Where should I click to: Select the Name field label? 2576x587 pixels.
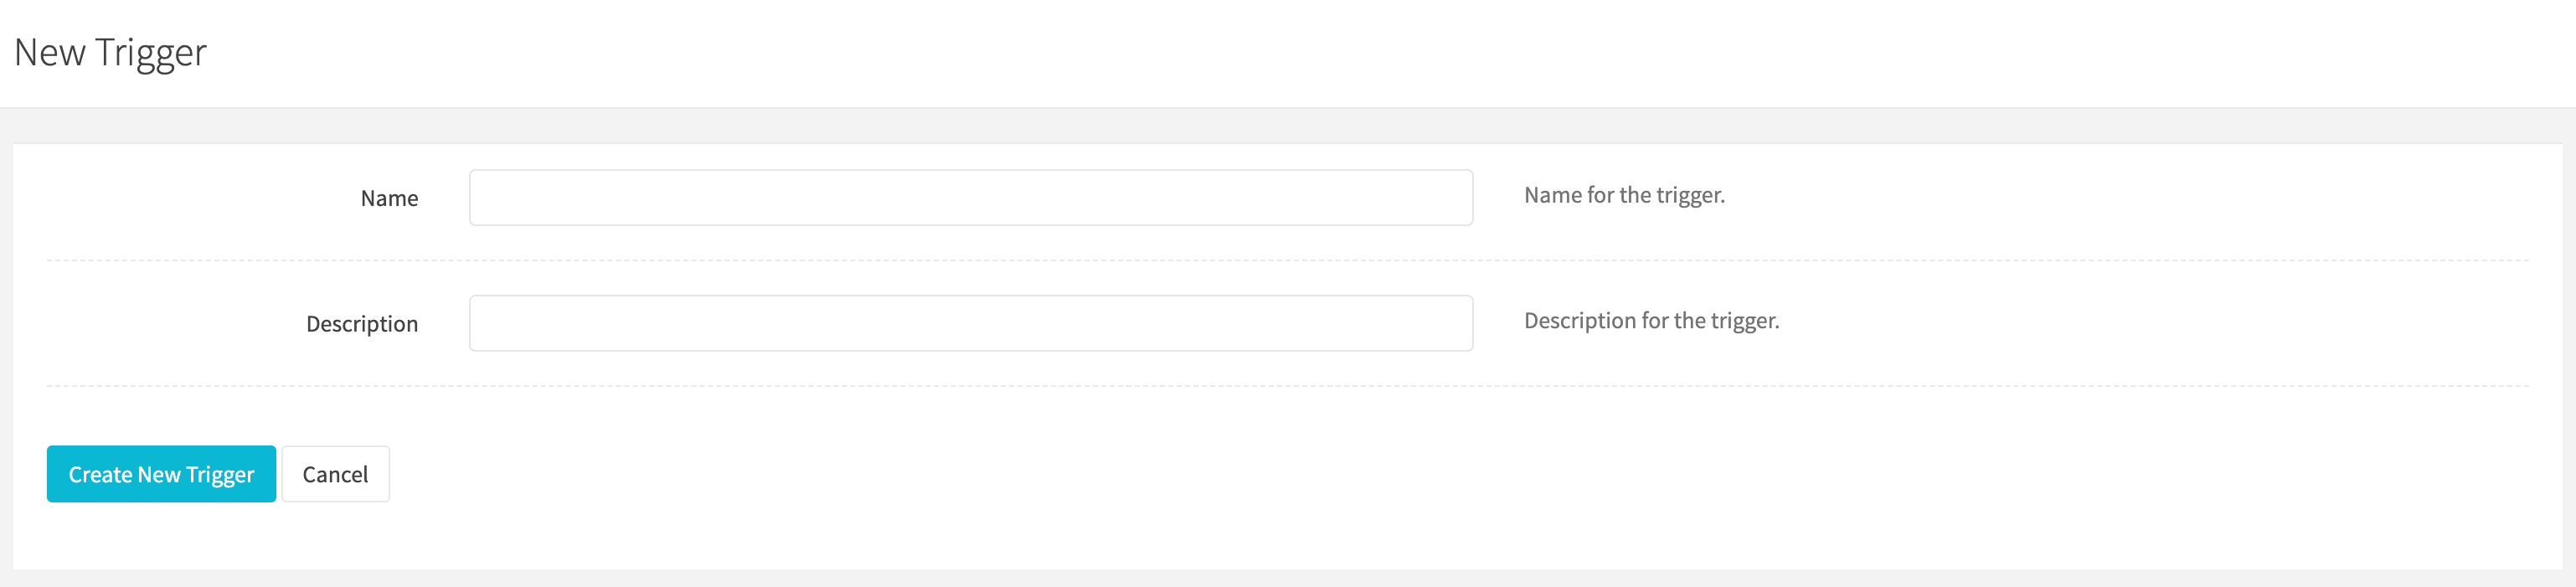[389, 198]
